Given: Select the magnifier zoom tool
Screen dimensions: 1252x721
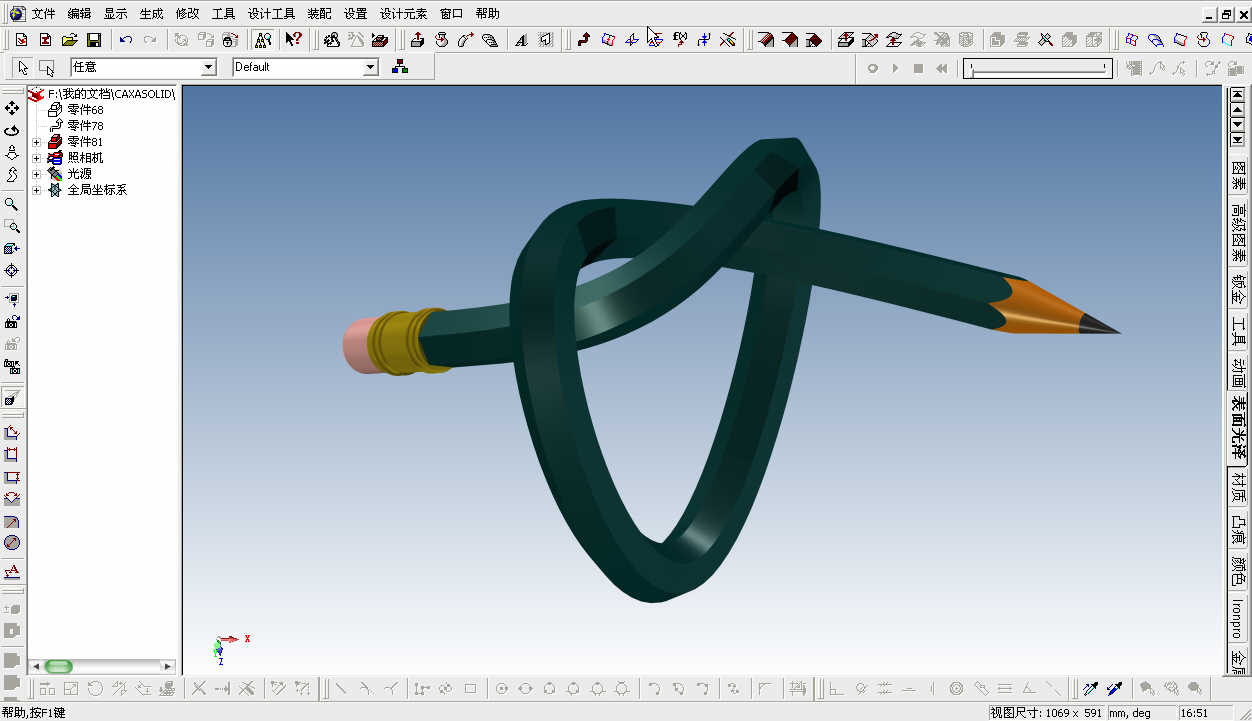Looking at the screenshot, I should [x=12, y=204].
